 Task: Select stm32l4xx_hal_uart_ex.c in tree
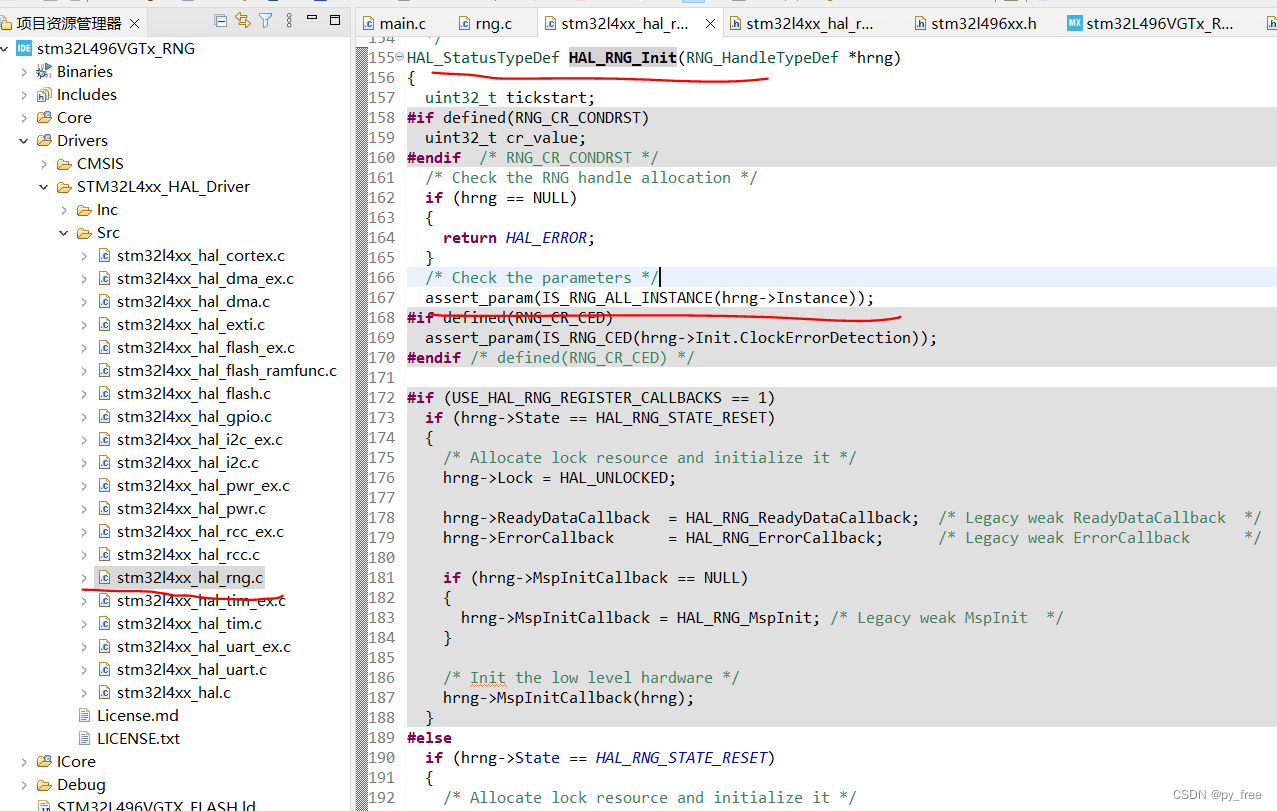coord(204,646)
